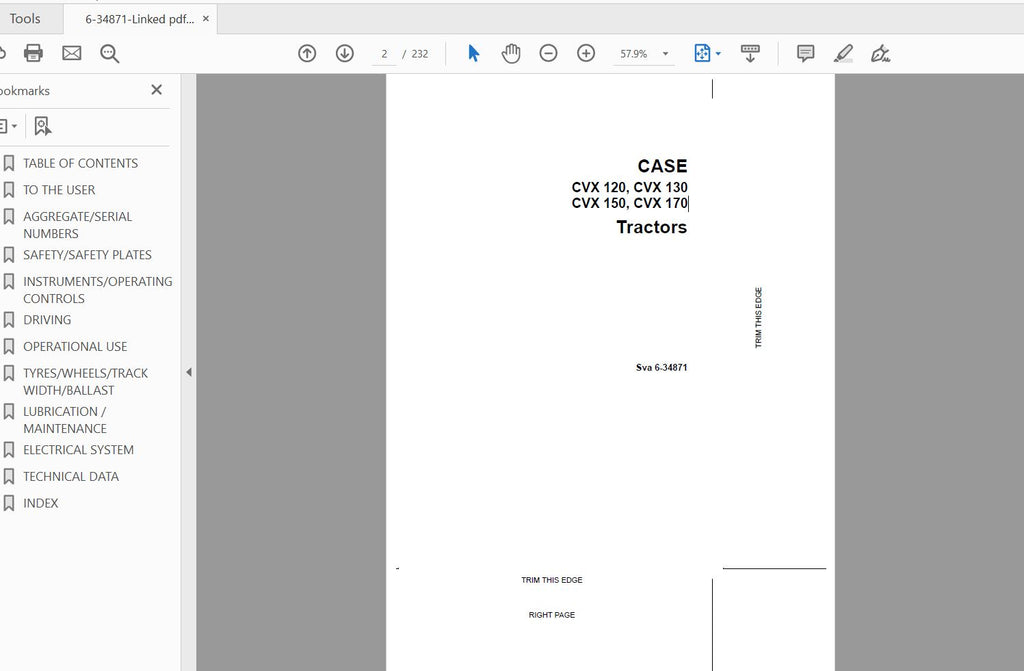
Task: Collapse the navigation pane with the arrow
Action: click(x=189, y=372)
